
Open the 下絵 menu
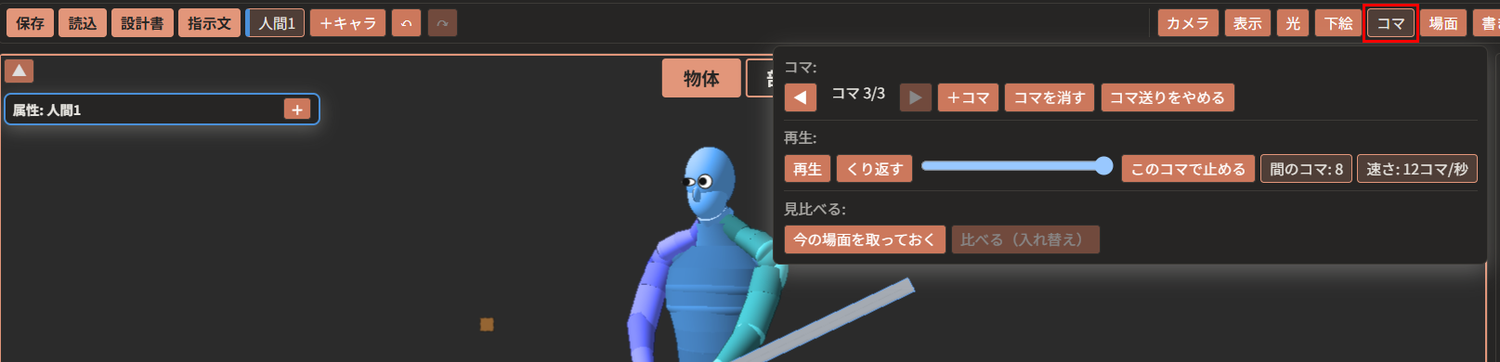point(1338,24)
